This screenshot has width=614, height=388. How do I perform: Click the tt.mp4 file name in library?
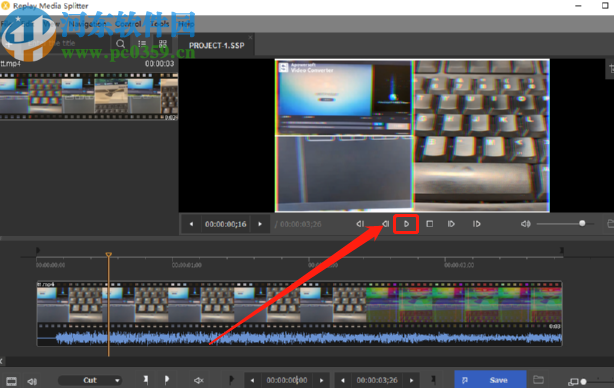click(10, 63)
